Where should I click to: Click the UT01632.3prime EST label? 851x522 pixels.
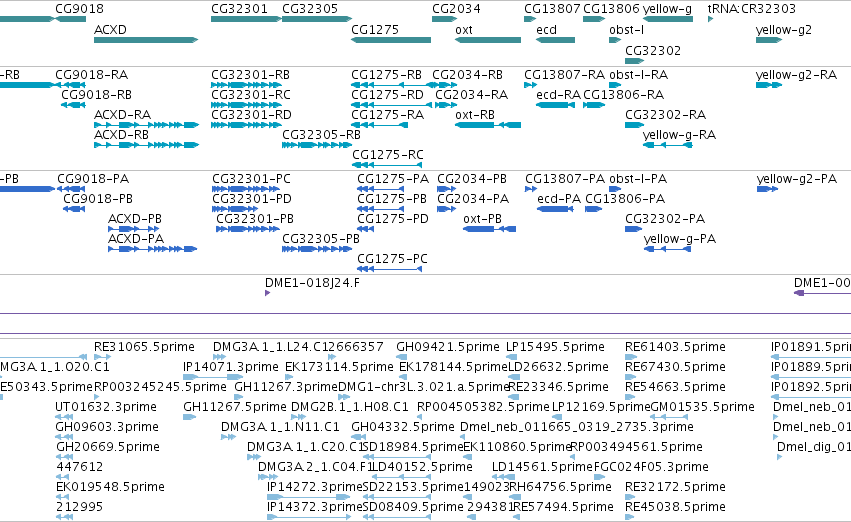click(106, 407)
